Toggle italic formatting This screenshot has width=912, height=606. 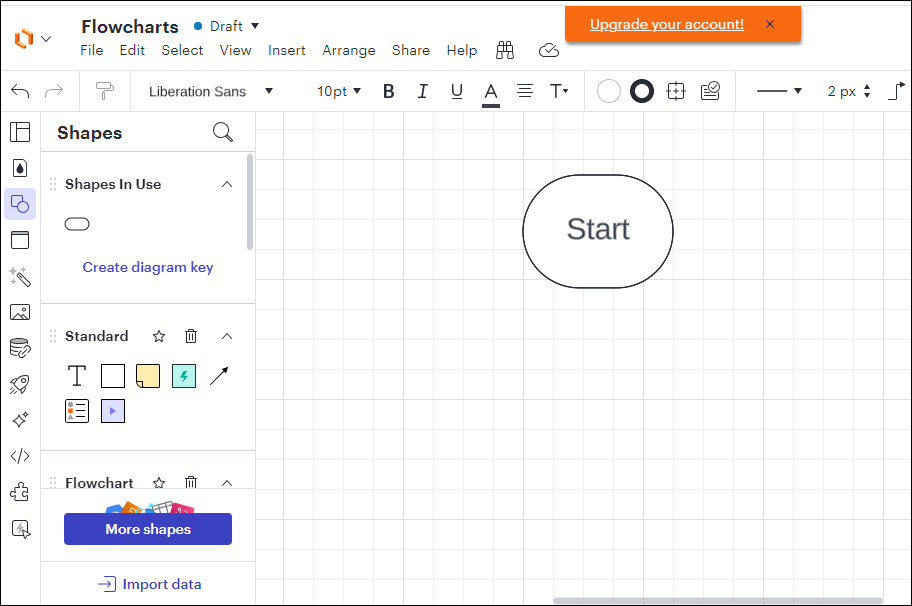click(423, 91)
